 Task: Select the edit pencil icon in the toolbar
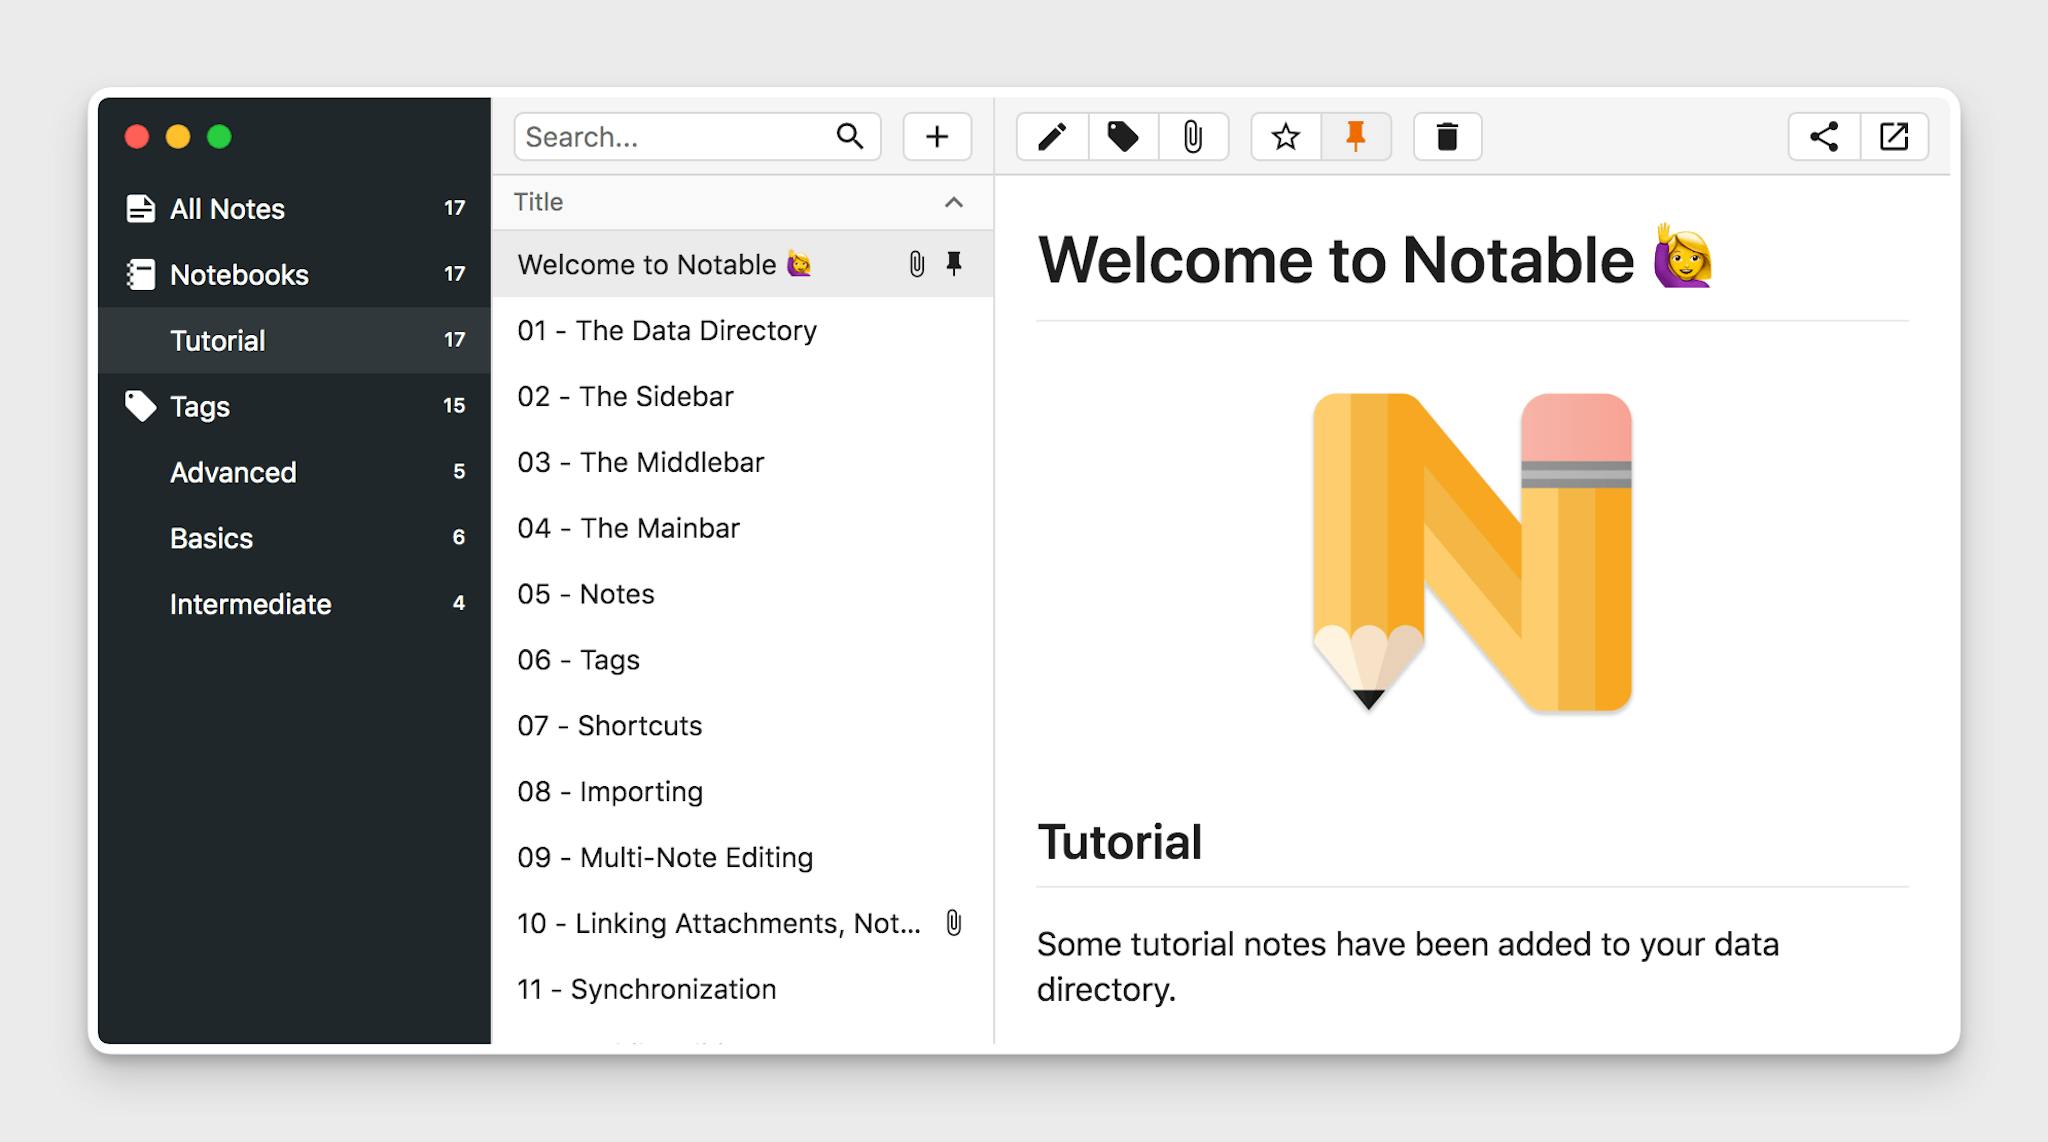click(1052, 137)
